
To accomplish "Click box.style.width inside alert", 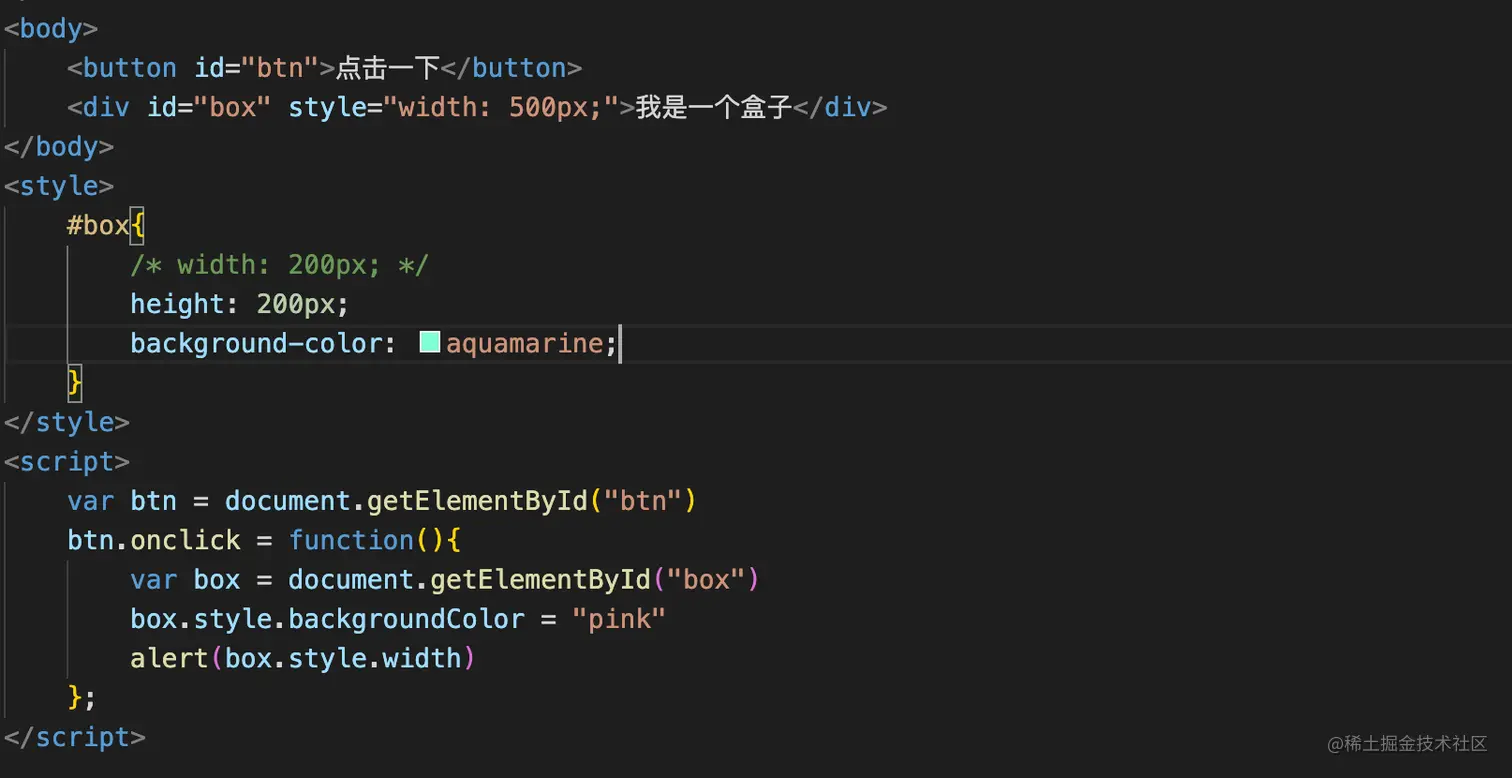I will 343,659.
